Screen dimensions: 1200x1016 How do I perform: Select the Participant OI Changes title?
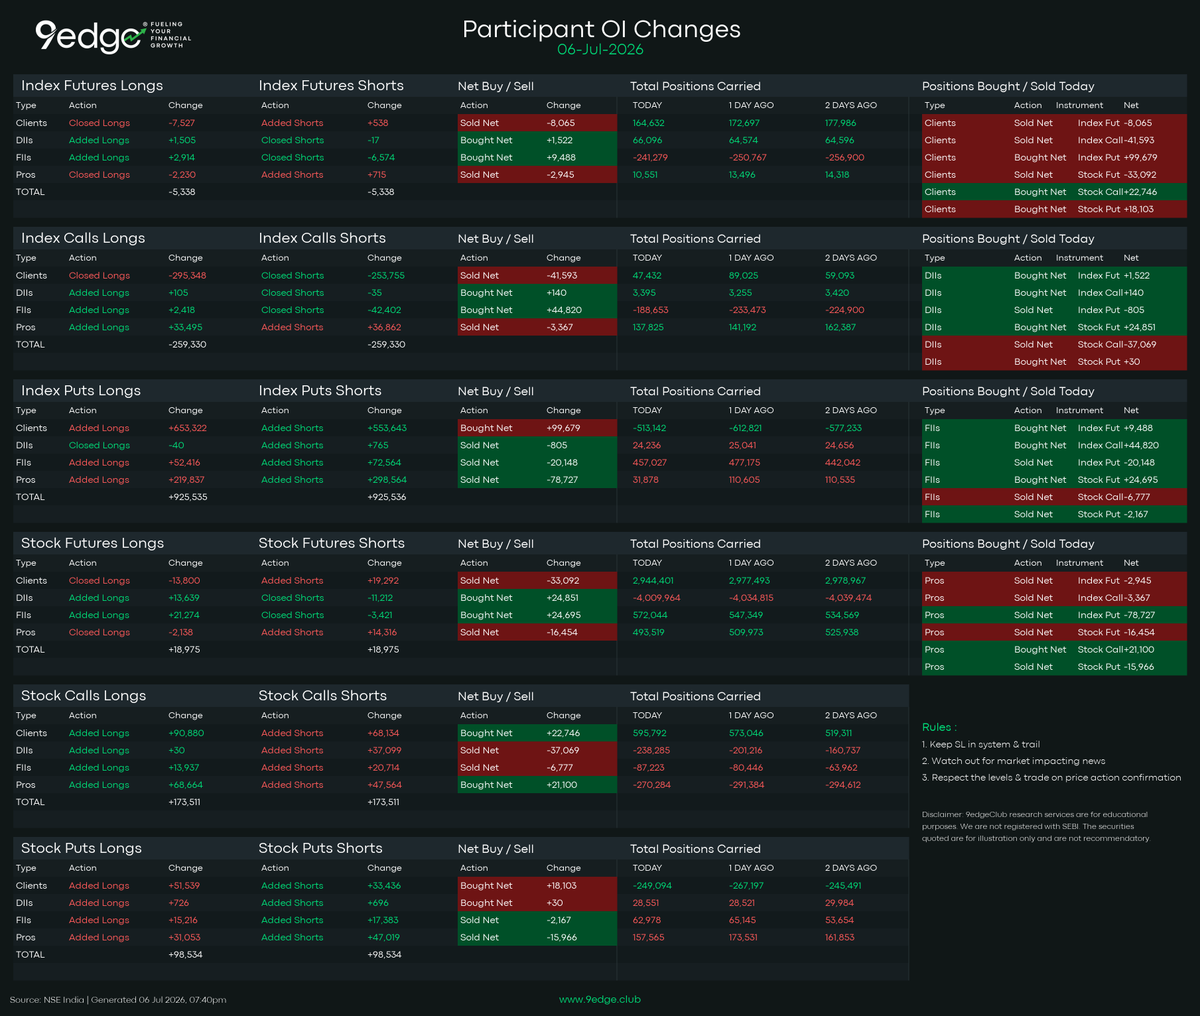(601, 29)
